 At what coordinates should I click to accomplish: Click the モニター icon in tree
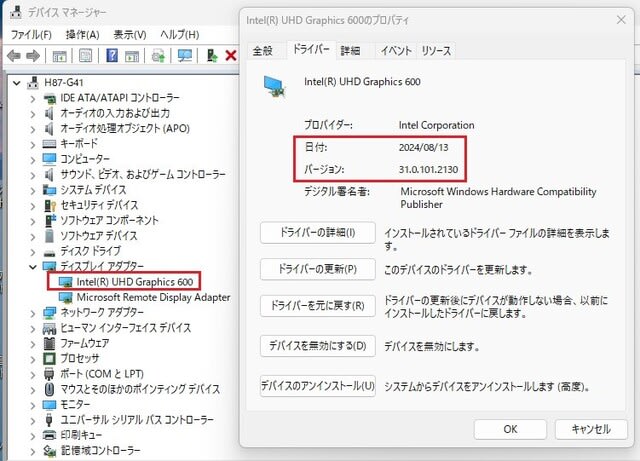pyautogui.click(x=49, y=405)
